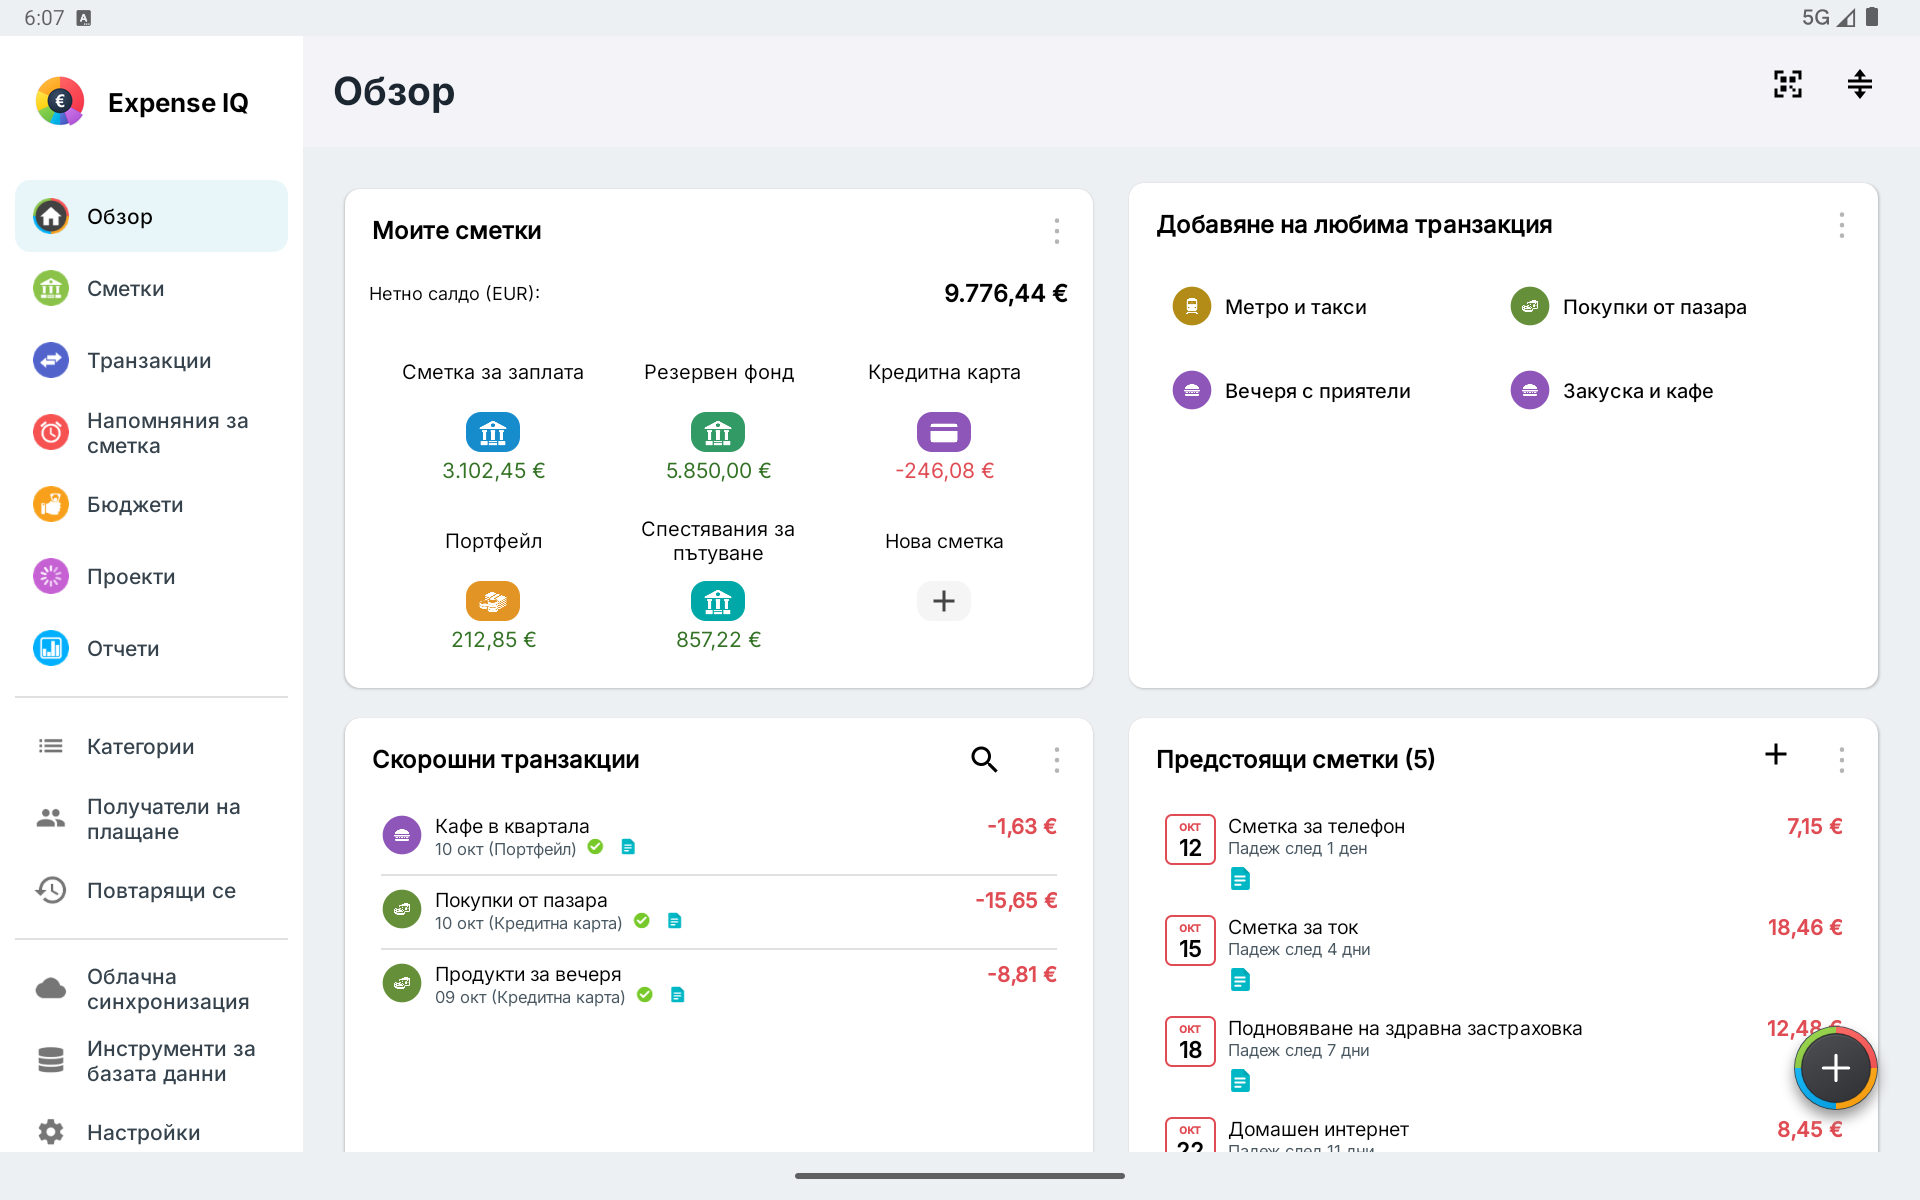
Task: Open Домашен интернет upcoming bill
Action: pyautogui.click(x=1503, y=1134)
